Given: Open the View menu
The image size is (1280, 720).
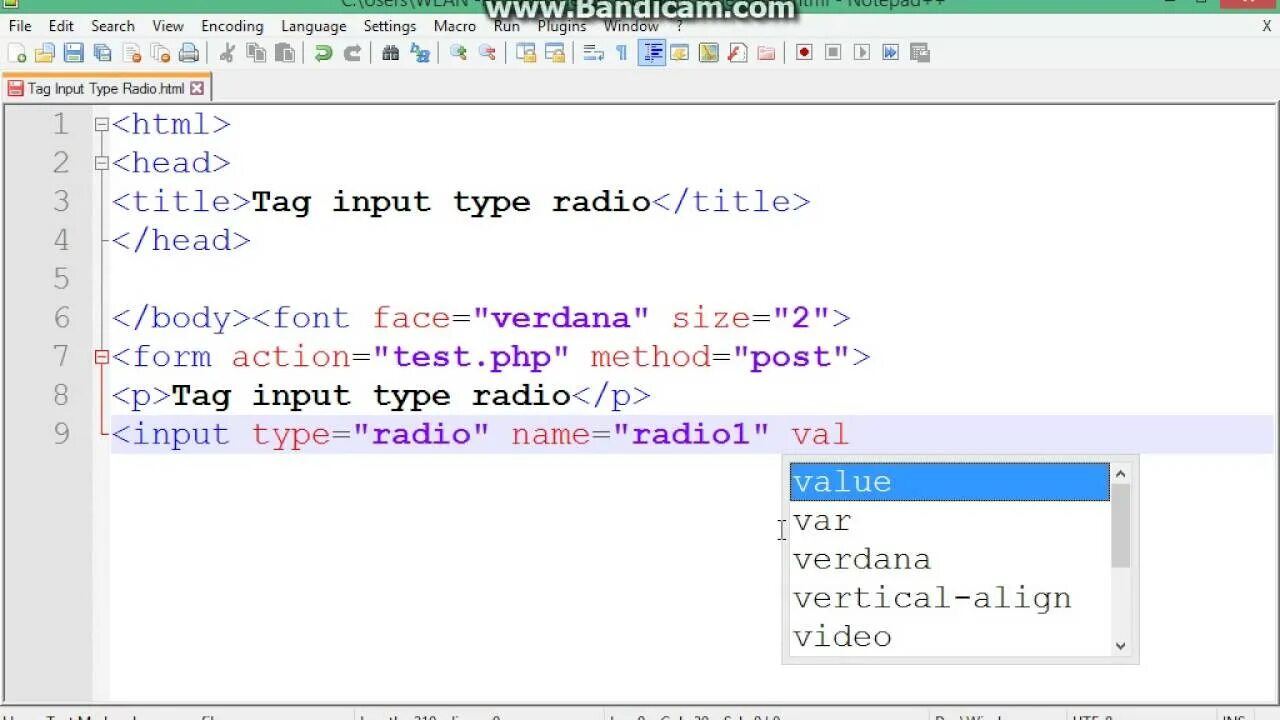Looking at the screenshot, I should pos(168,26).
